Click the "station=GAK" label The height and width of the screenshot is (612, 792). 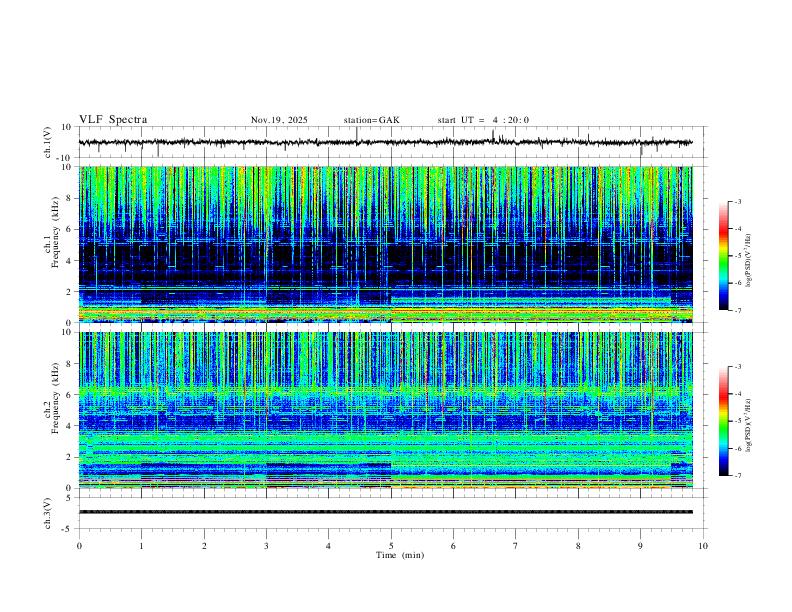(371, 120)
